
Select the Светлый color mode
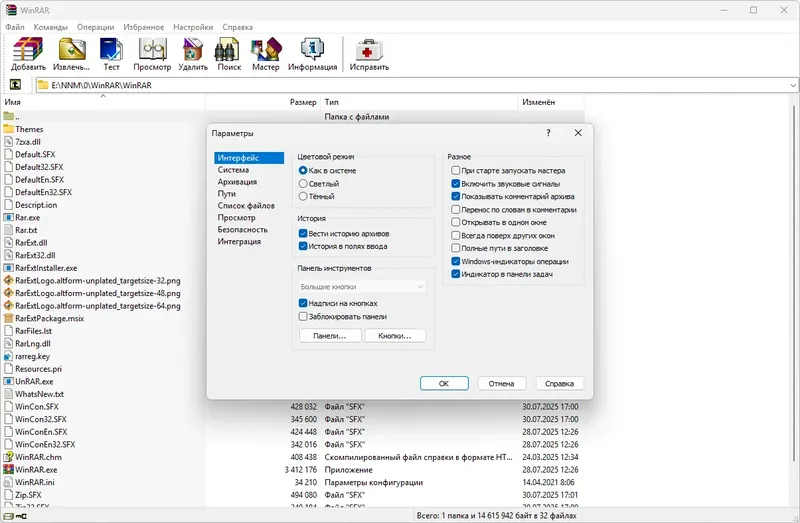tap(303, 183)
